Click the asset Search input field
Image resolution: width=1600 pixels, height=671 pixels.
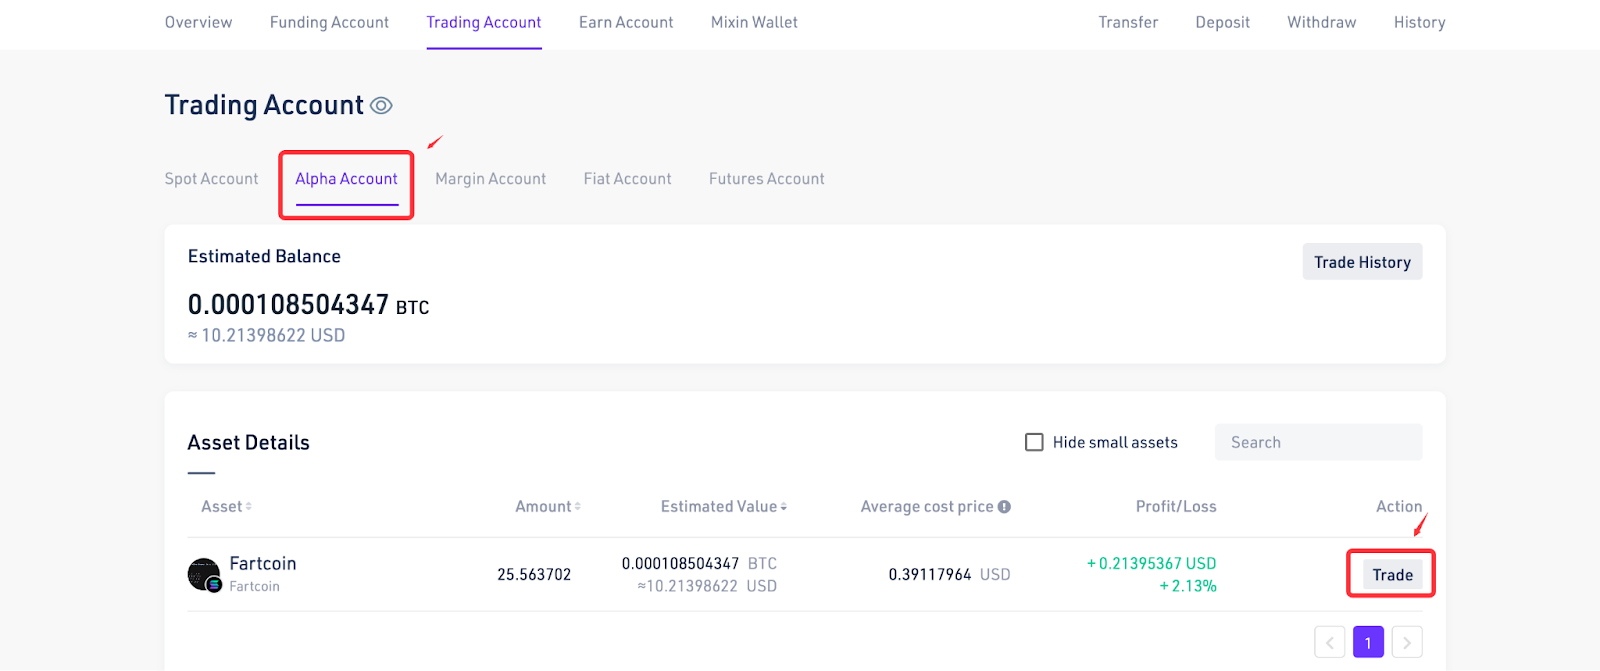pos(1318,442)
